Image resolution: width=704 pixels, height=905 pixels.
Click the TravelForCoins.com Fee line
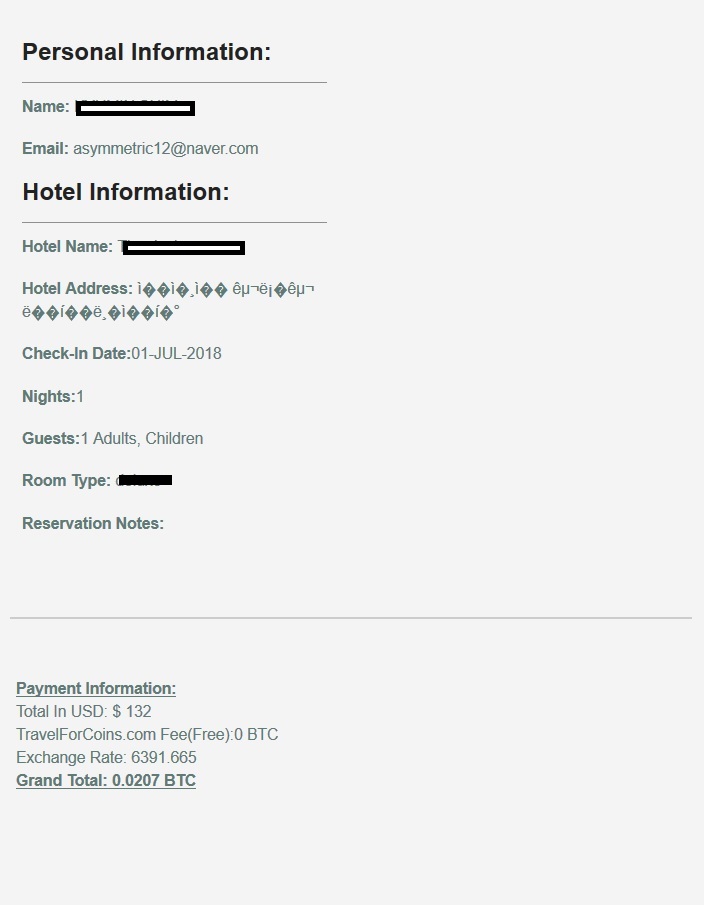coord(147,735)
